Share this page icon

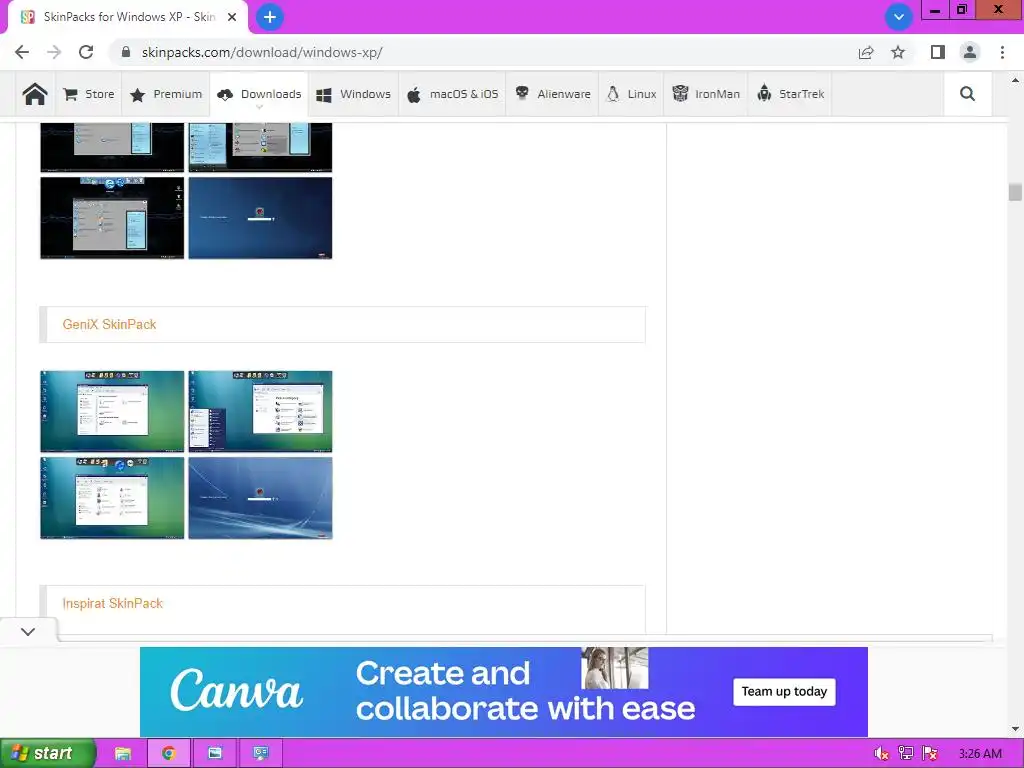click(x=866, y=52)
